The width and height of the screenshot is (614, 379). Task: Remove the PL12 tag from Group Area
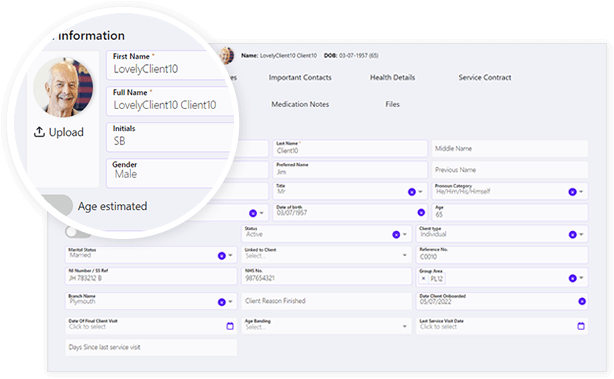pyautogui.click(x=423, y=279)
